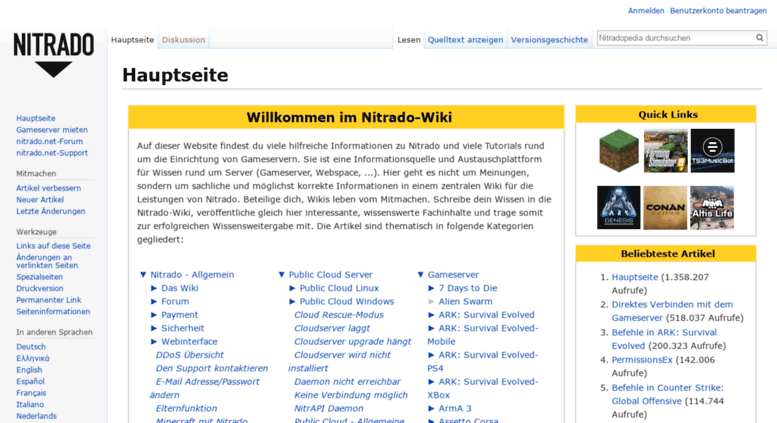This screenshot has height=423, width=777.
Task: Open Letzte Änderungen in sidebar
Action: [51, 211]
